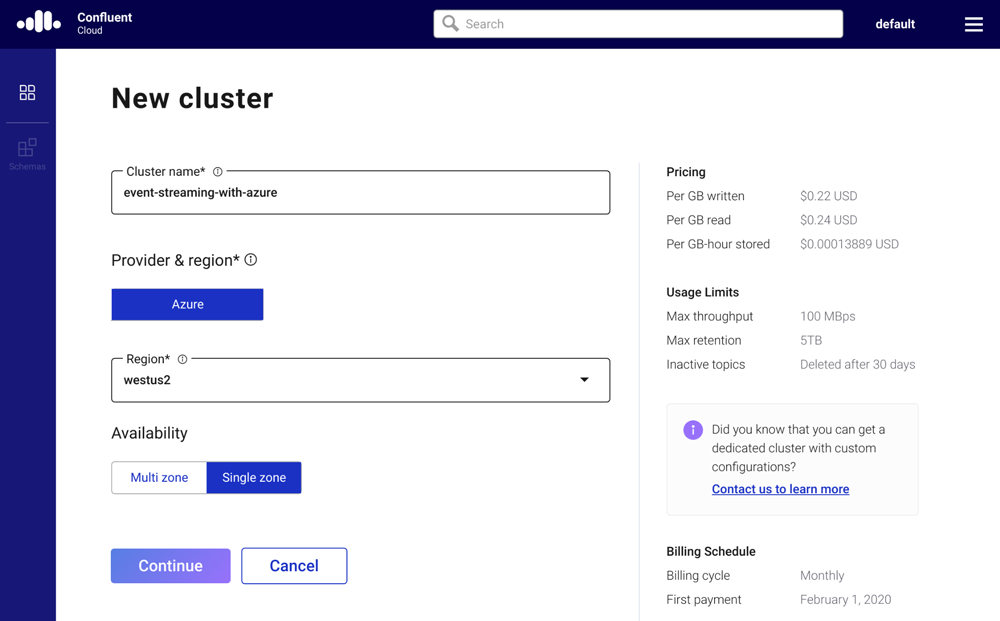
Task: Click the Continue button
Action: 170,566
